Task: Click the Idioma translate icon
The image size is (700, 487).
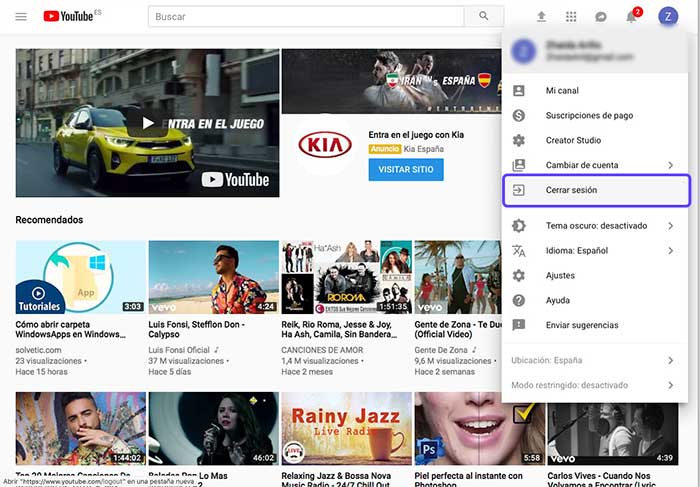Action: click(x=519, y=251)
